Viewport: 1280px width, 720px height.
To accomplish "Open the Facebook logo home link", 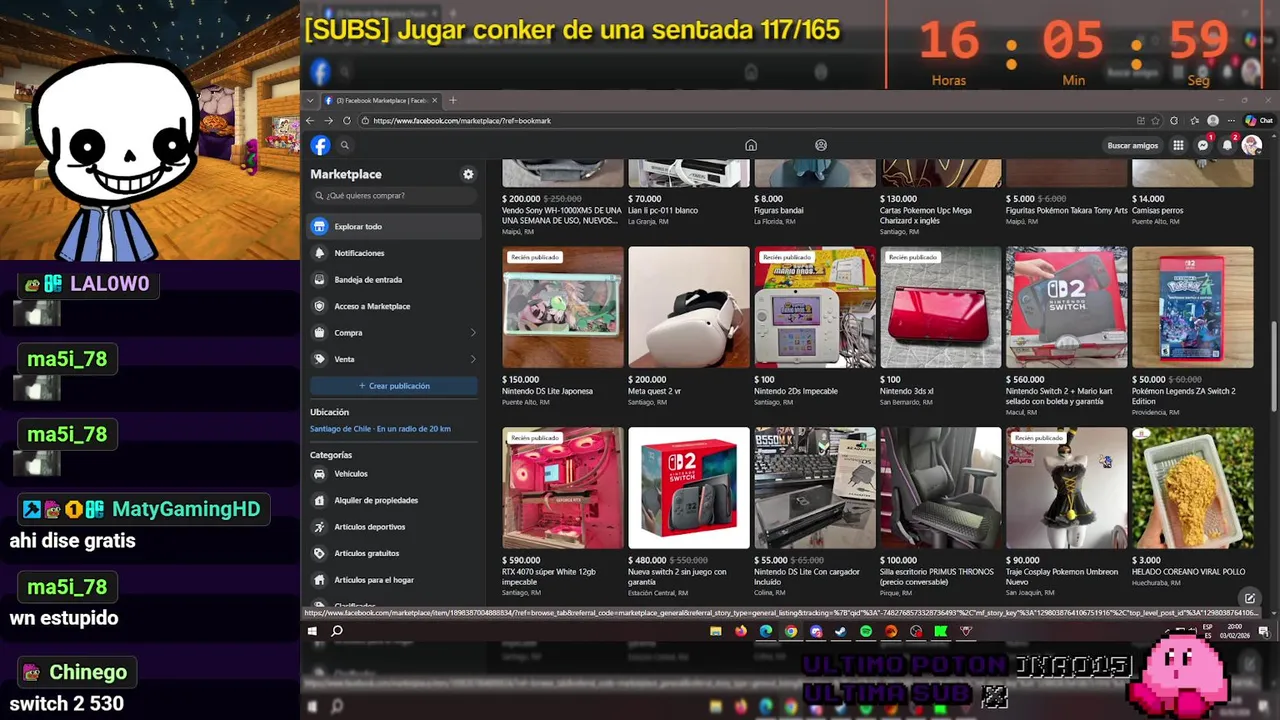I will coord(320,145).
